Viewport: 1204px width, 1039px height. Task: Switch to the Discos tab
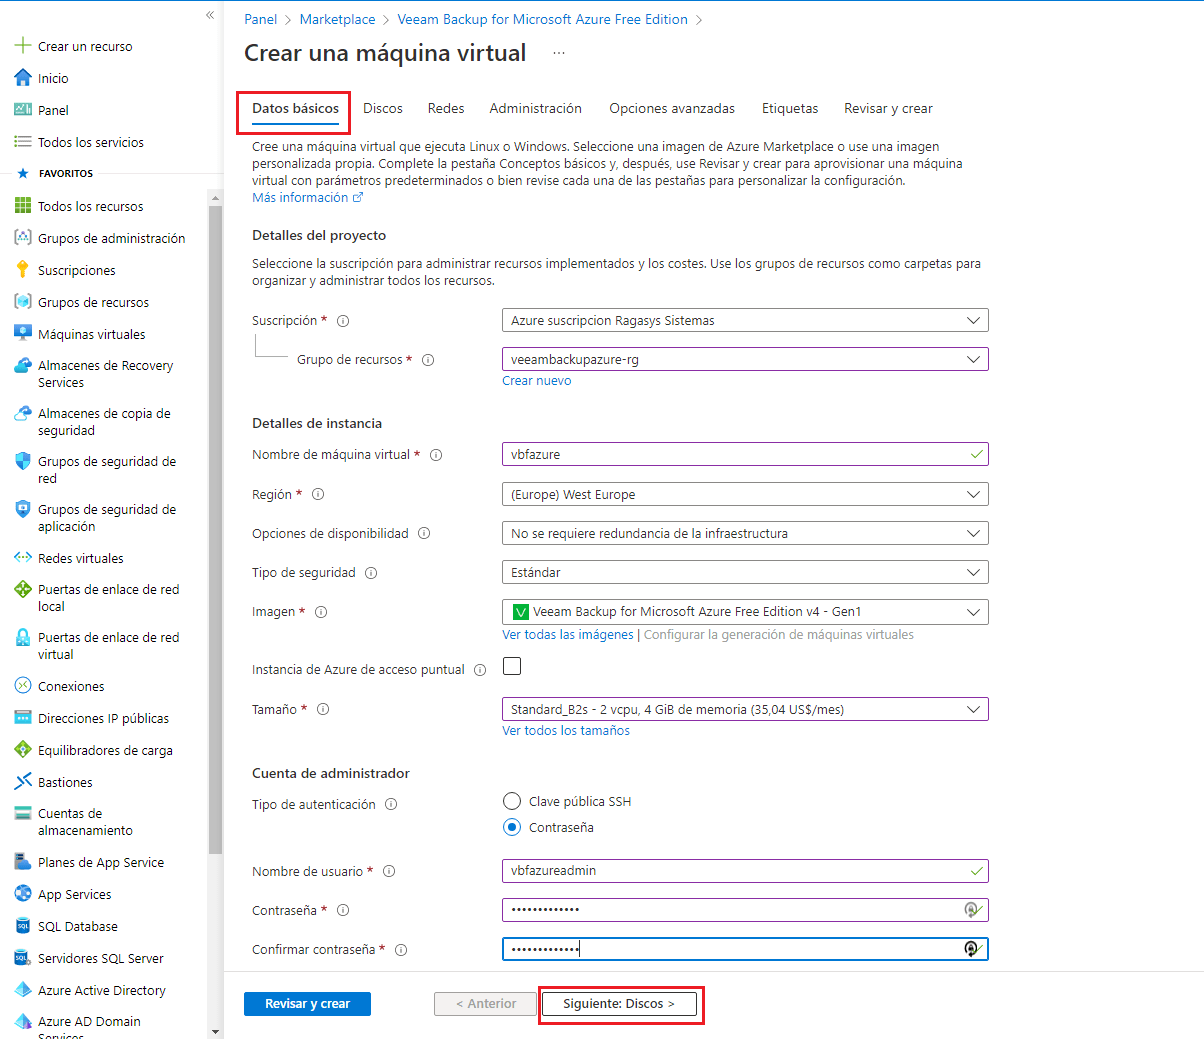(x=383, y=108)
